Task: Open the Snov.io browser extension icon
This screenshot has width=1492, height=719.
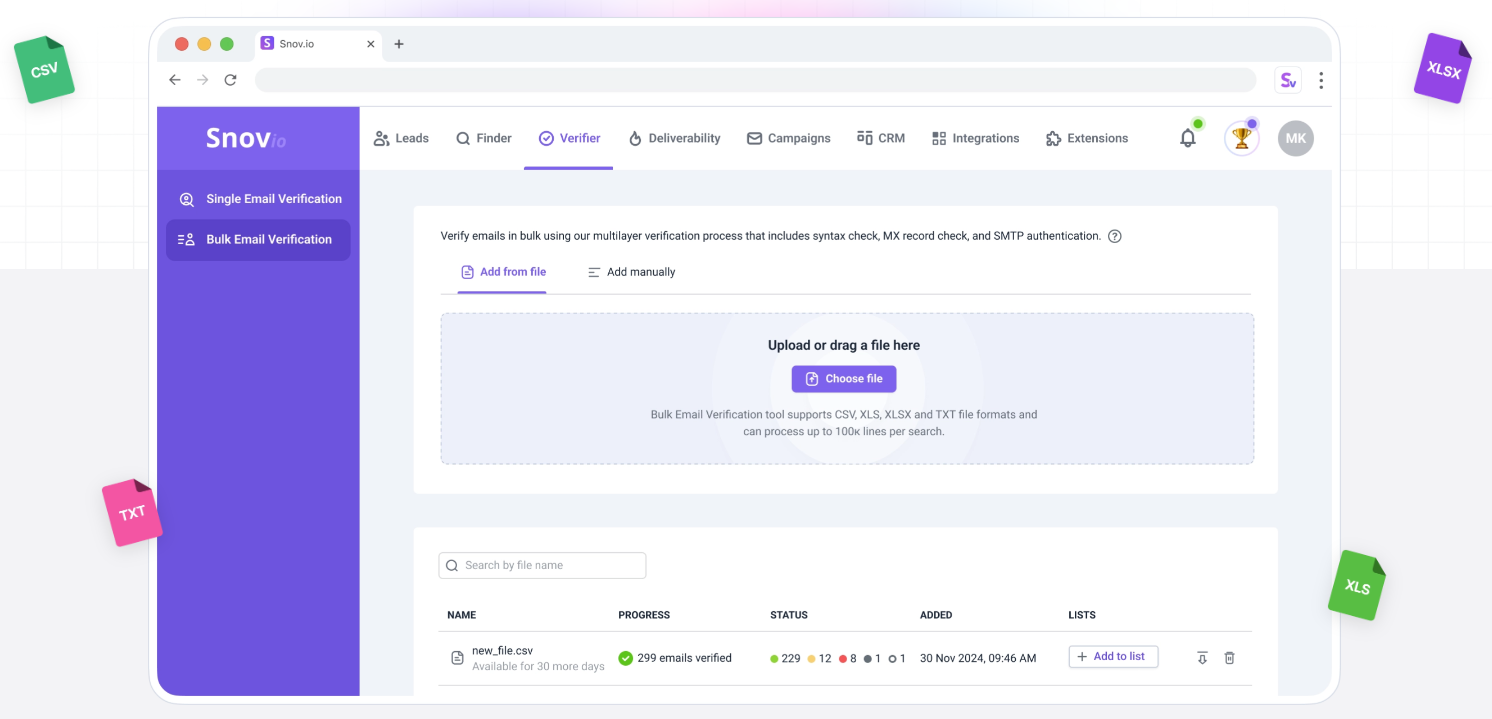Action: click(x=1287, y=80)
